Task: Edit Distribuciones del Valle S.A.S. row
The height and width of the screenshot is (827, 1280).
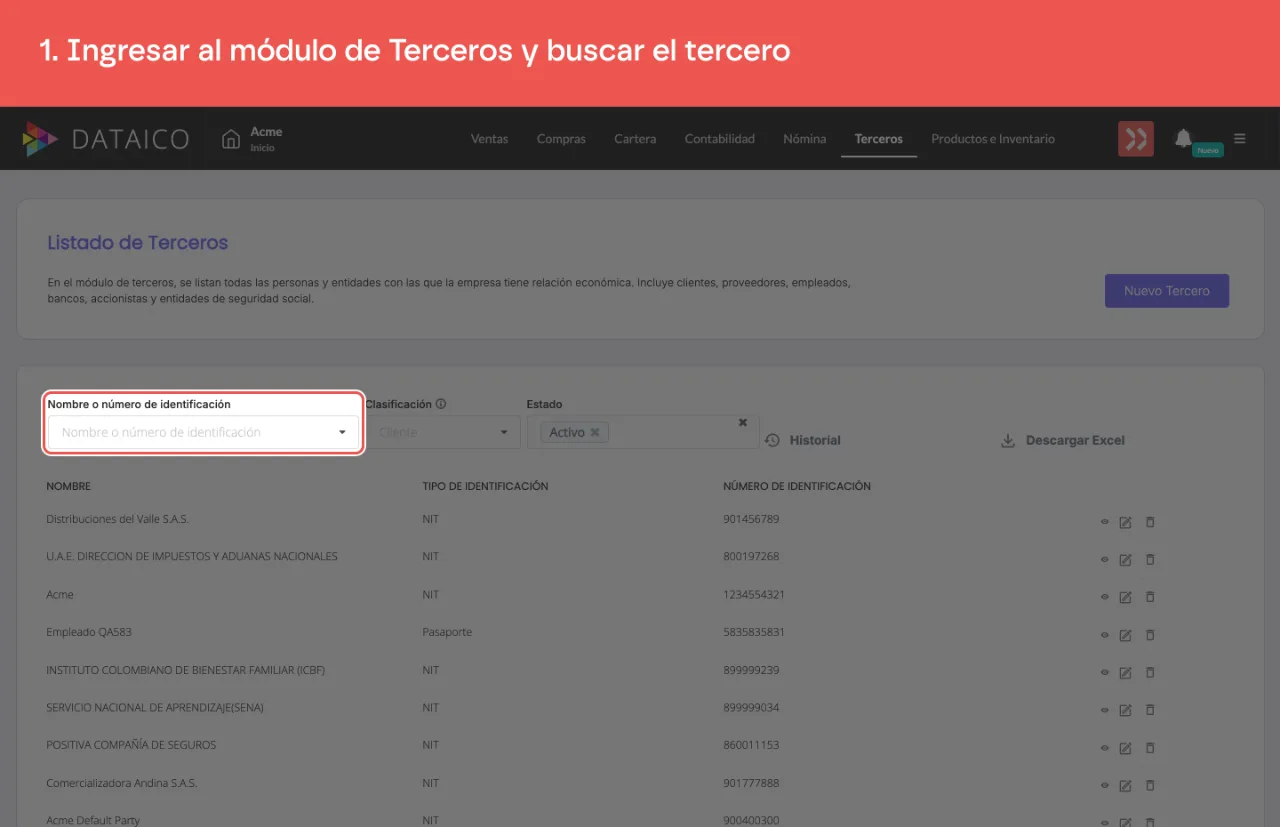Action: pos(1125,522)
